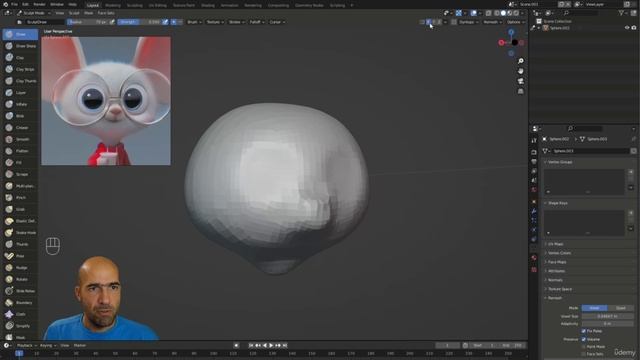Toggle X-axis symmetry button
This screenshot has width=640, height=360.
click(x=428, y=22)
